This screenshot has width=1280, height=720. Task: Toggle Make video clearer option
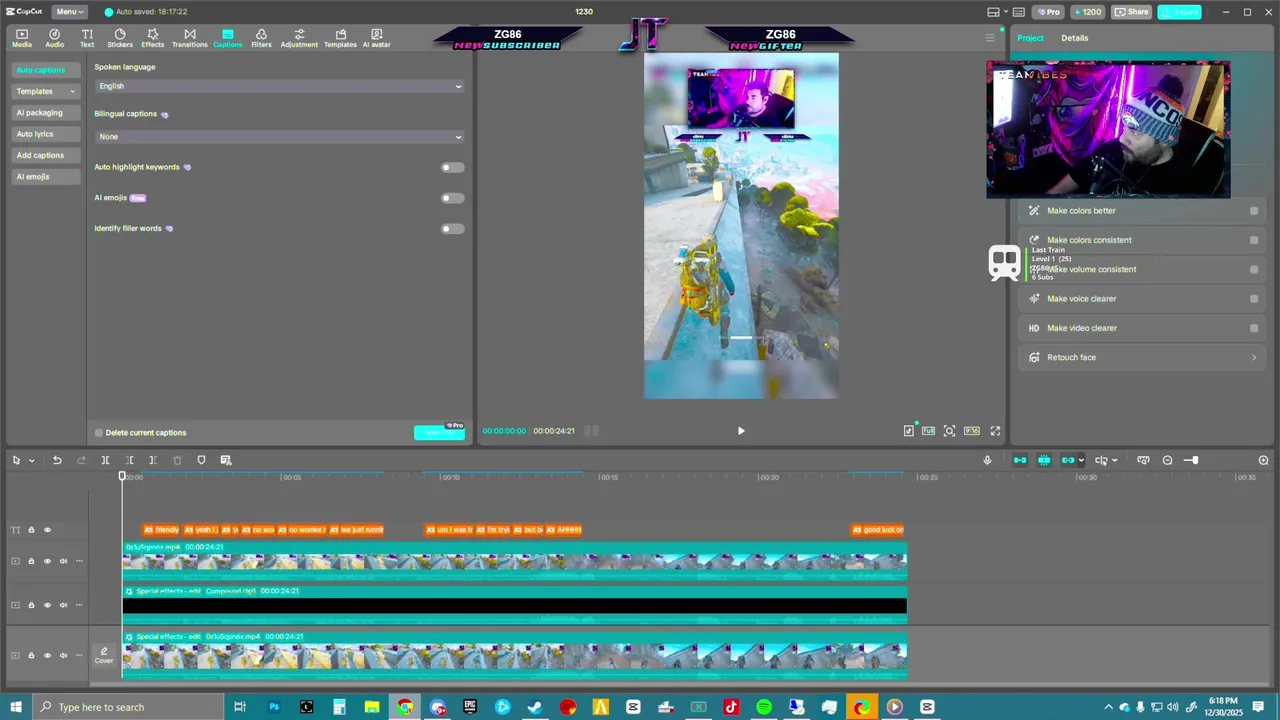pos(1254,328)
